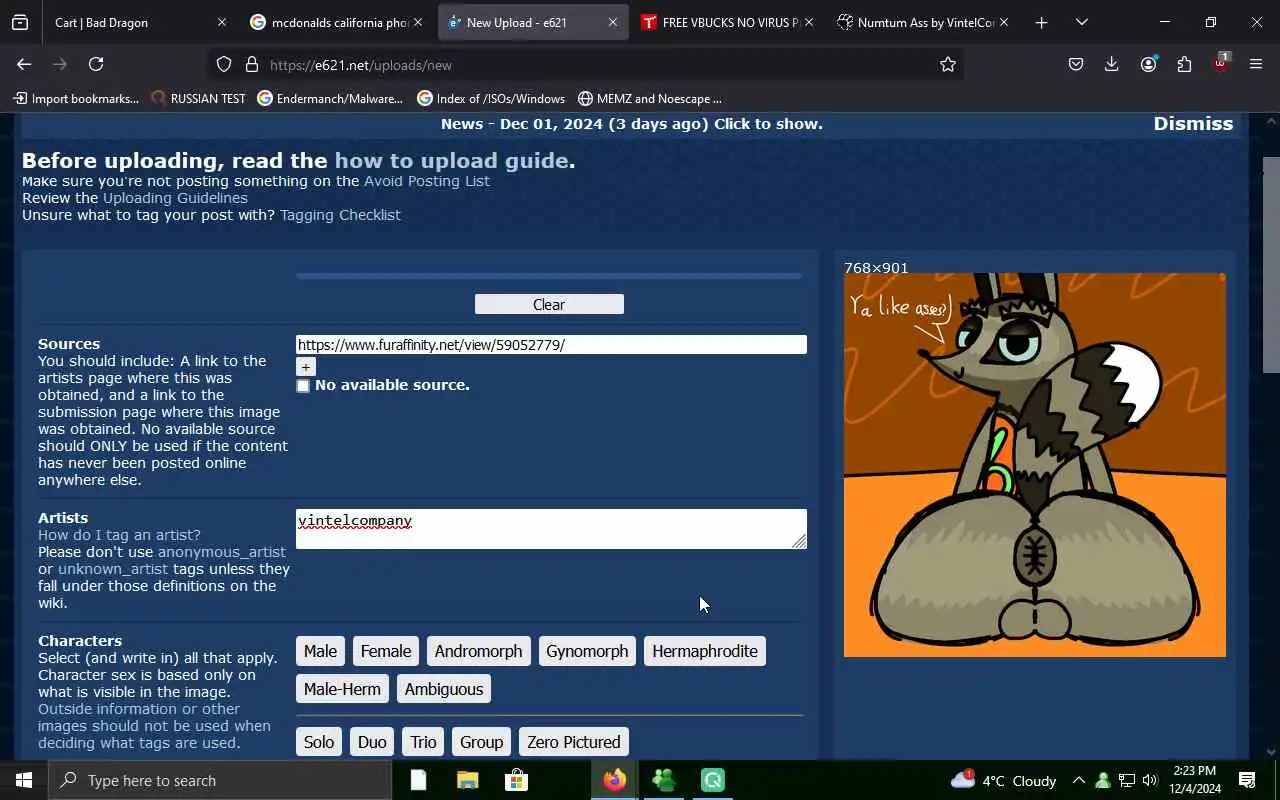Open Import bookmarks bookmark
1280x800 pixels.
76,98
